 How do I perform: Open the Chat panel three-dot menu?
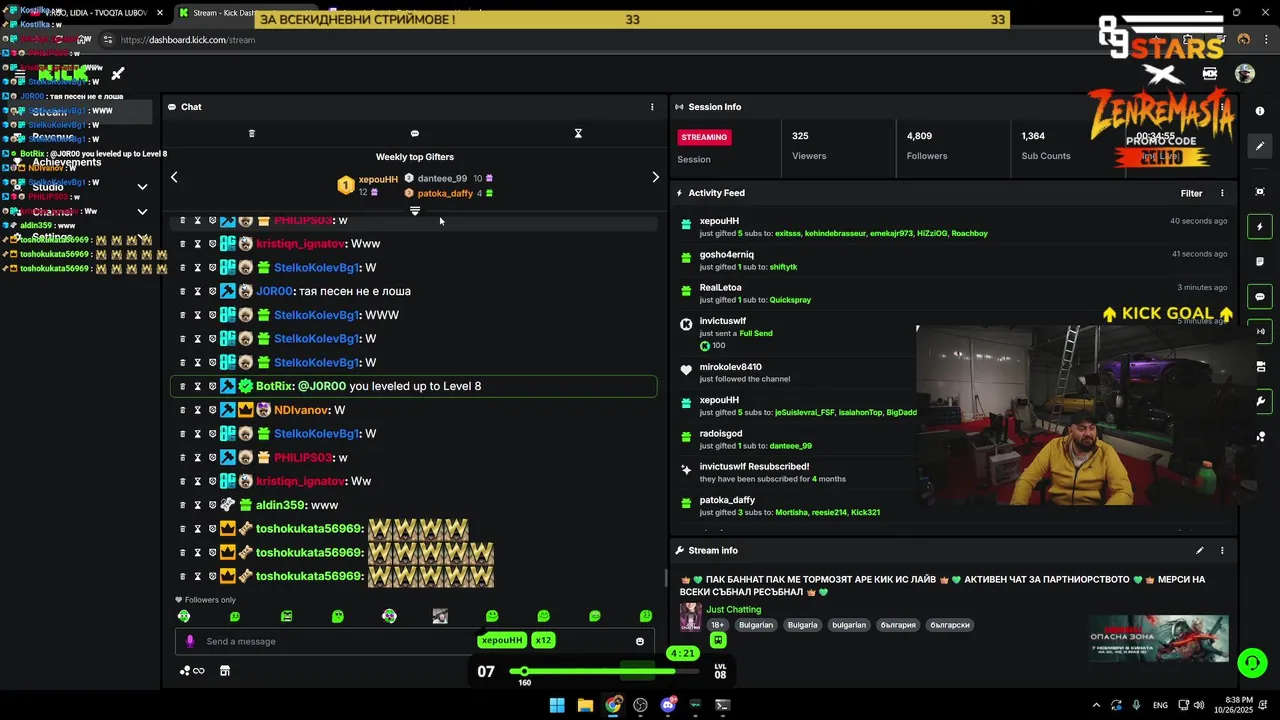652,107
